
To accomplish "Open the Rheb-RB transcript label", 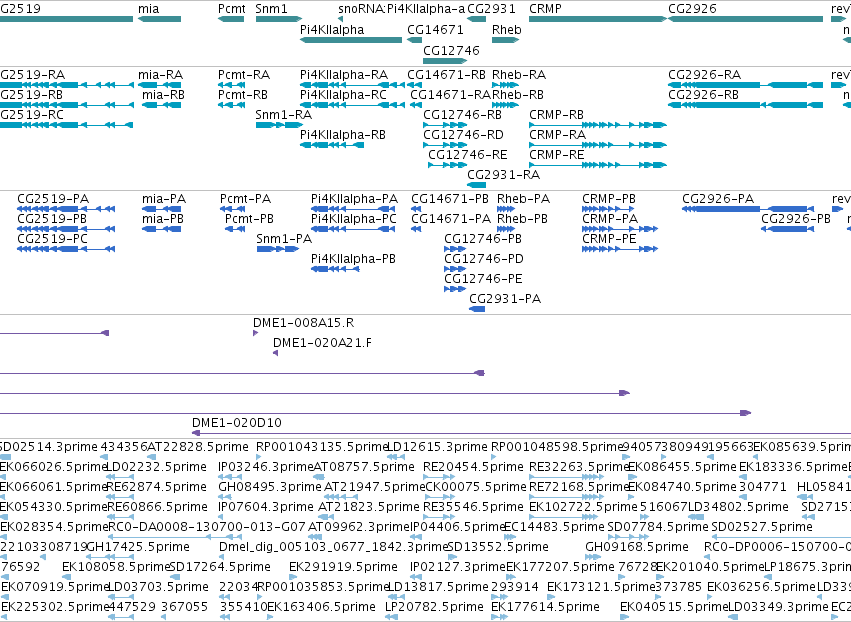I will click(x=518, y=94).
